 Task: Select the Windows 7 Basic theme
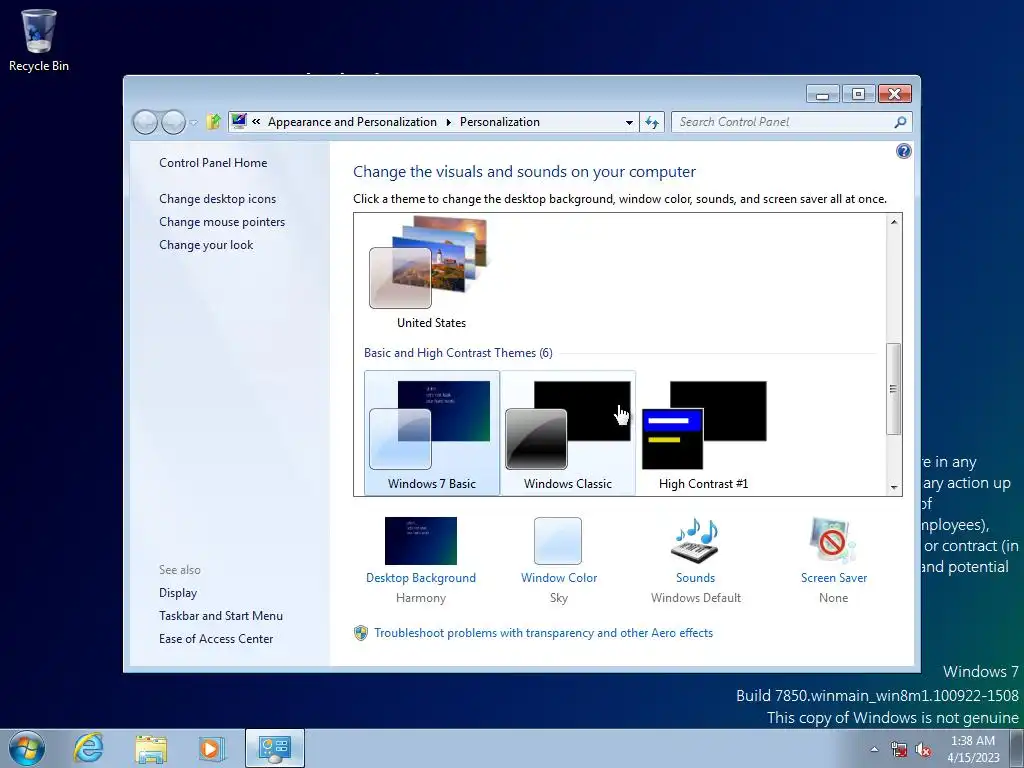pos(432,433)
